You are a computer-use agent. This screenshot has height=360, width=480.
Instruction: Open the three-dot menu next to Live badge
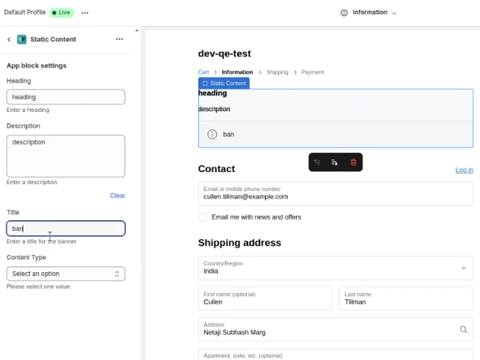[x=85, y=13]
